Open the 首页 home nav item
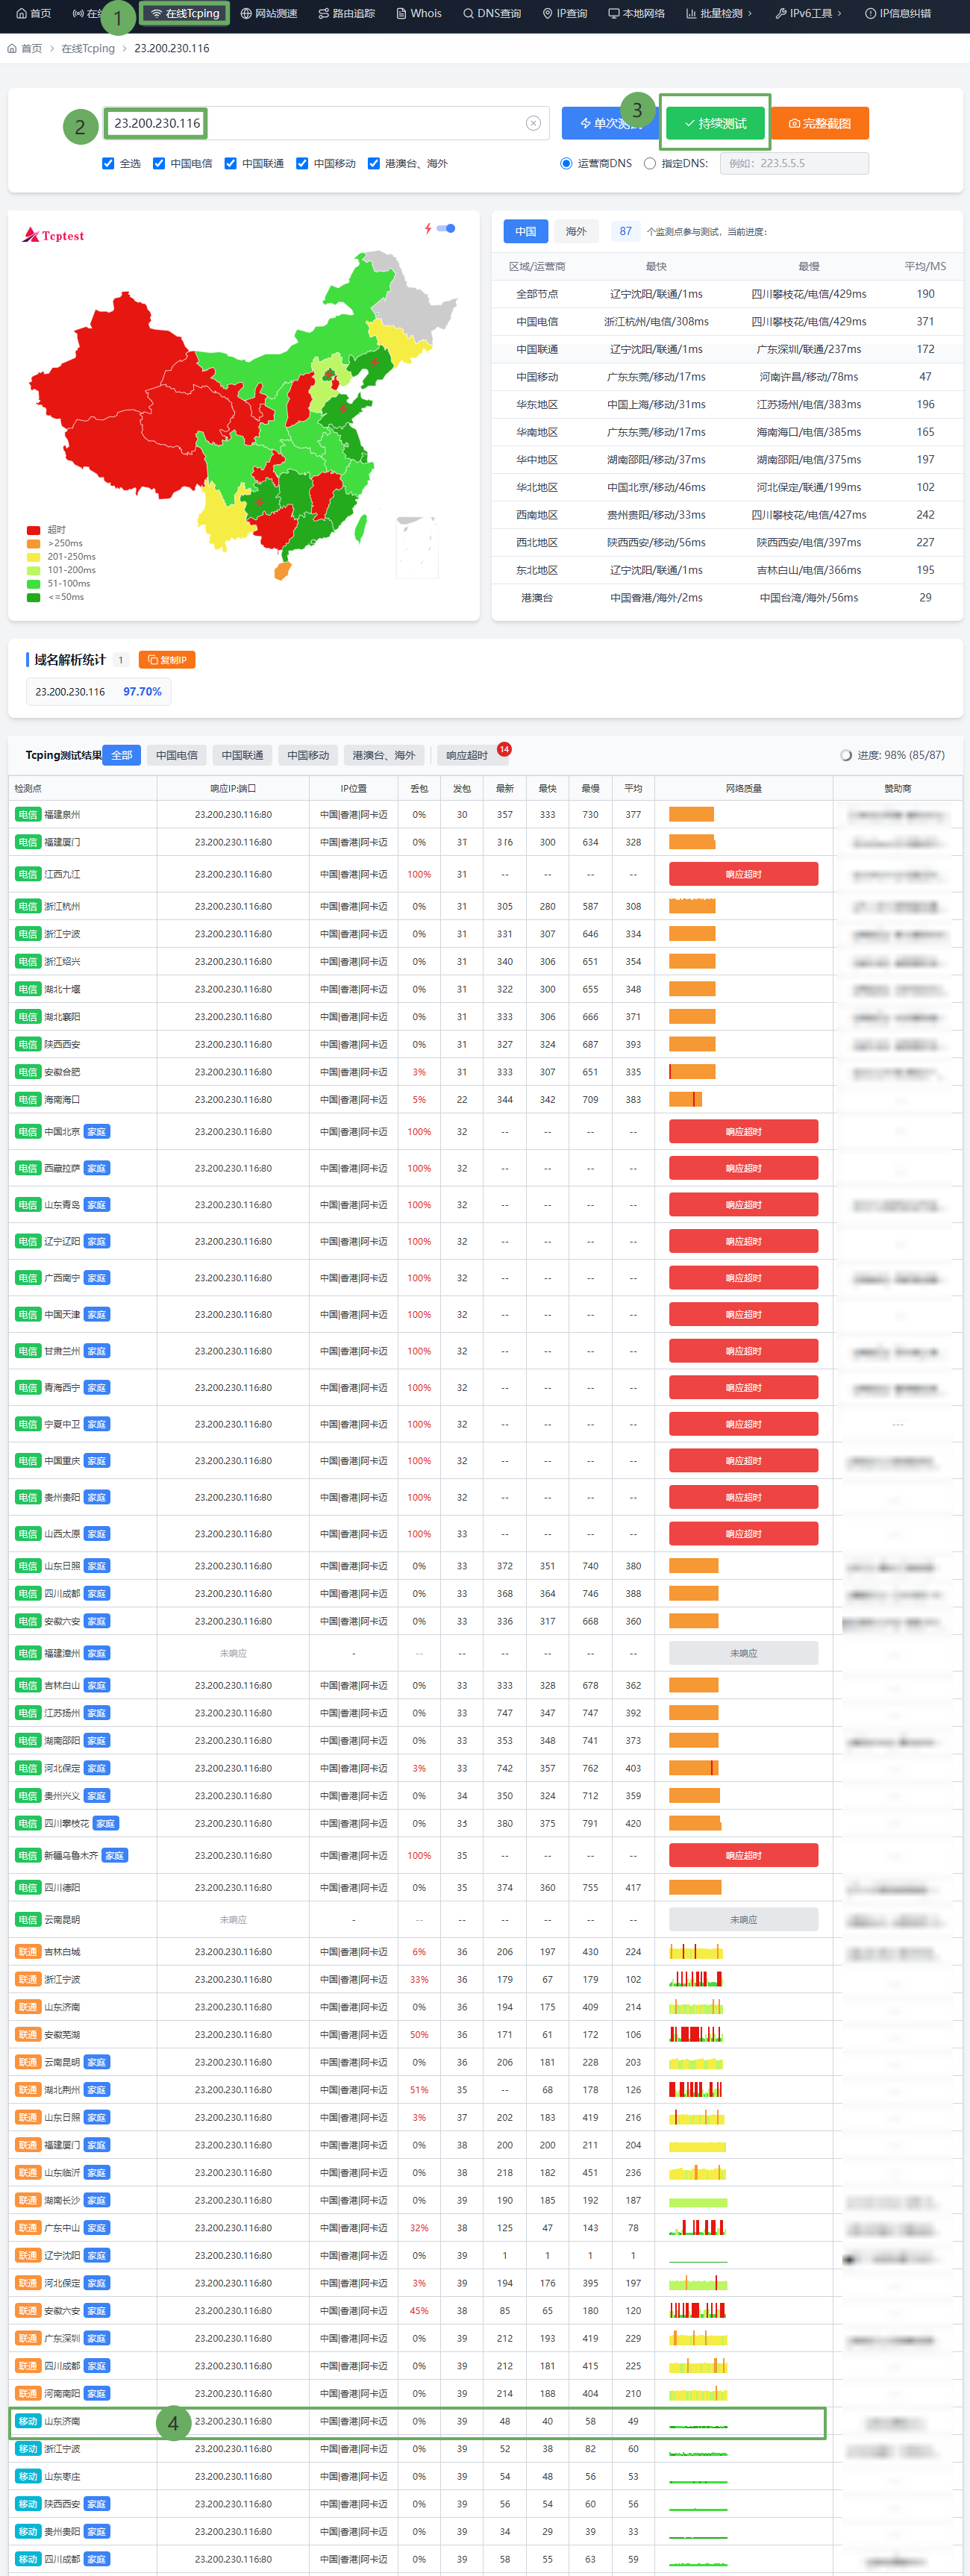 (33, 13)
